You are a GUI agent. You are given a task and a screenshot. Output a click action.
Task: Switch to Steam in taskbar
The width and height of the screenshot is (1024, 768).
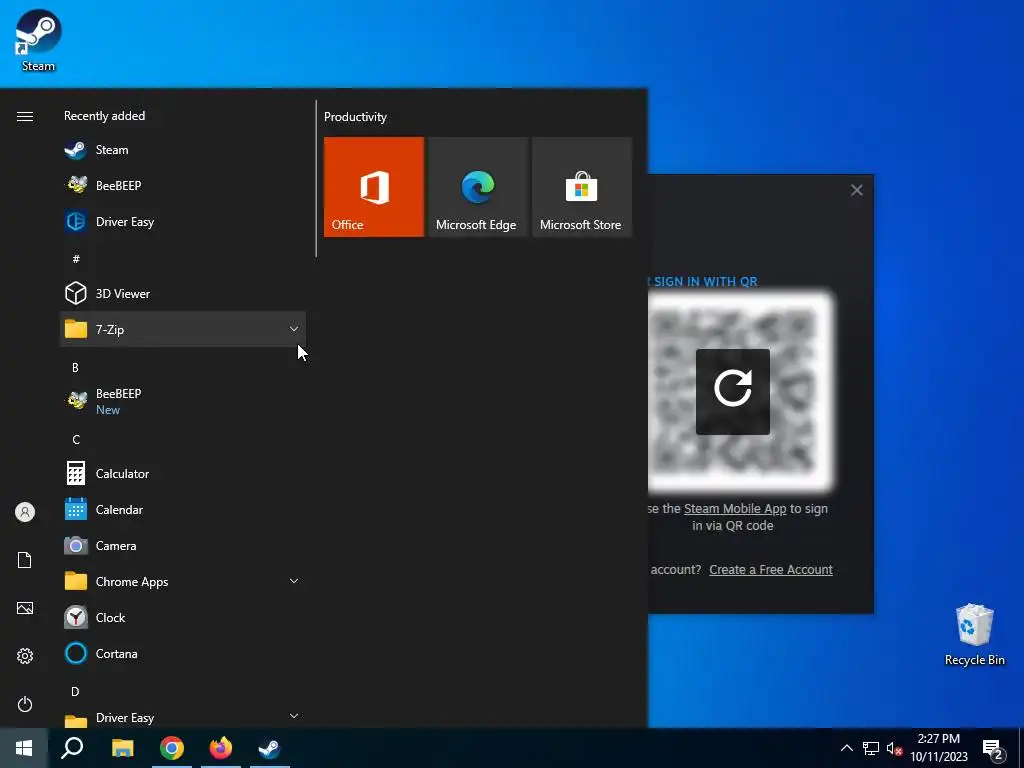tap(270, 748)
